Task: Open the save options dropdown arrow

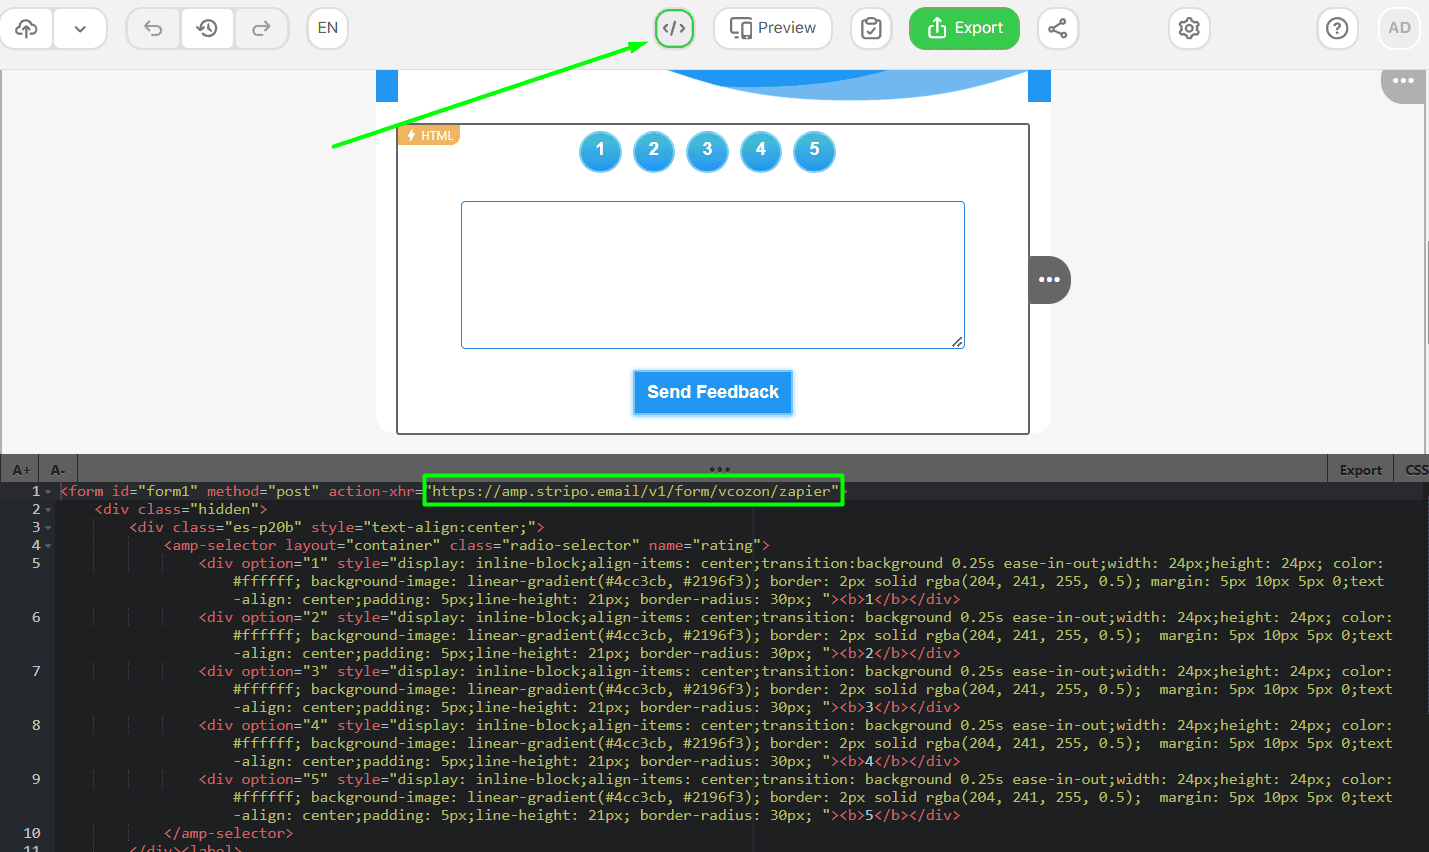Action: coord(80,28)
